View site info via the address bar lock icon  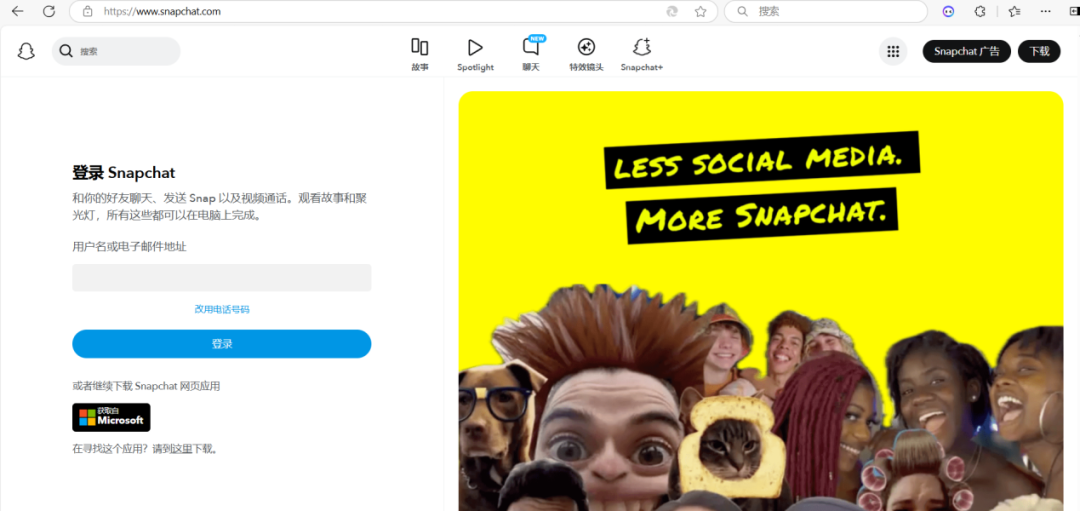87,12
